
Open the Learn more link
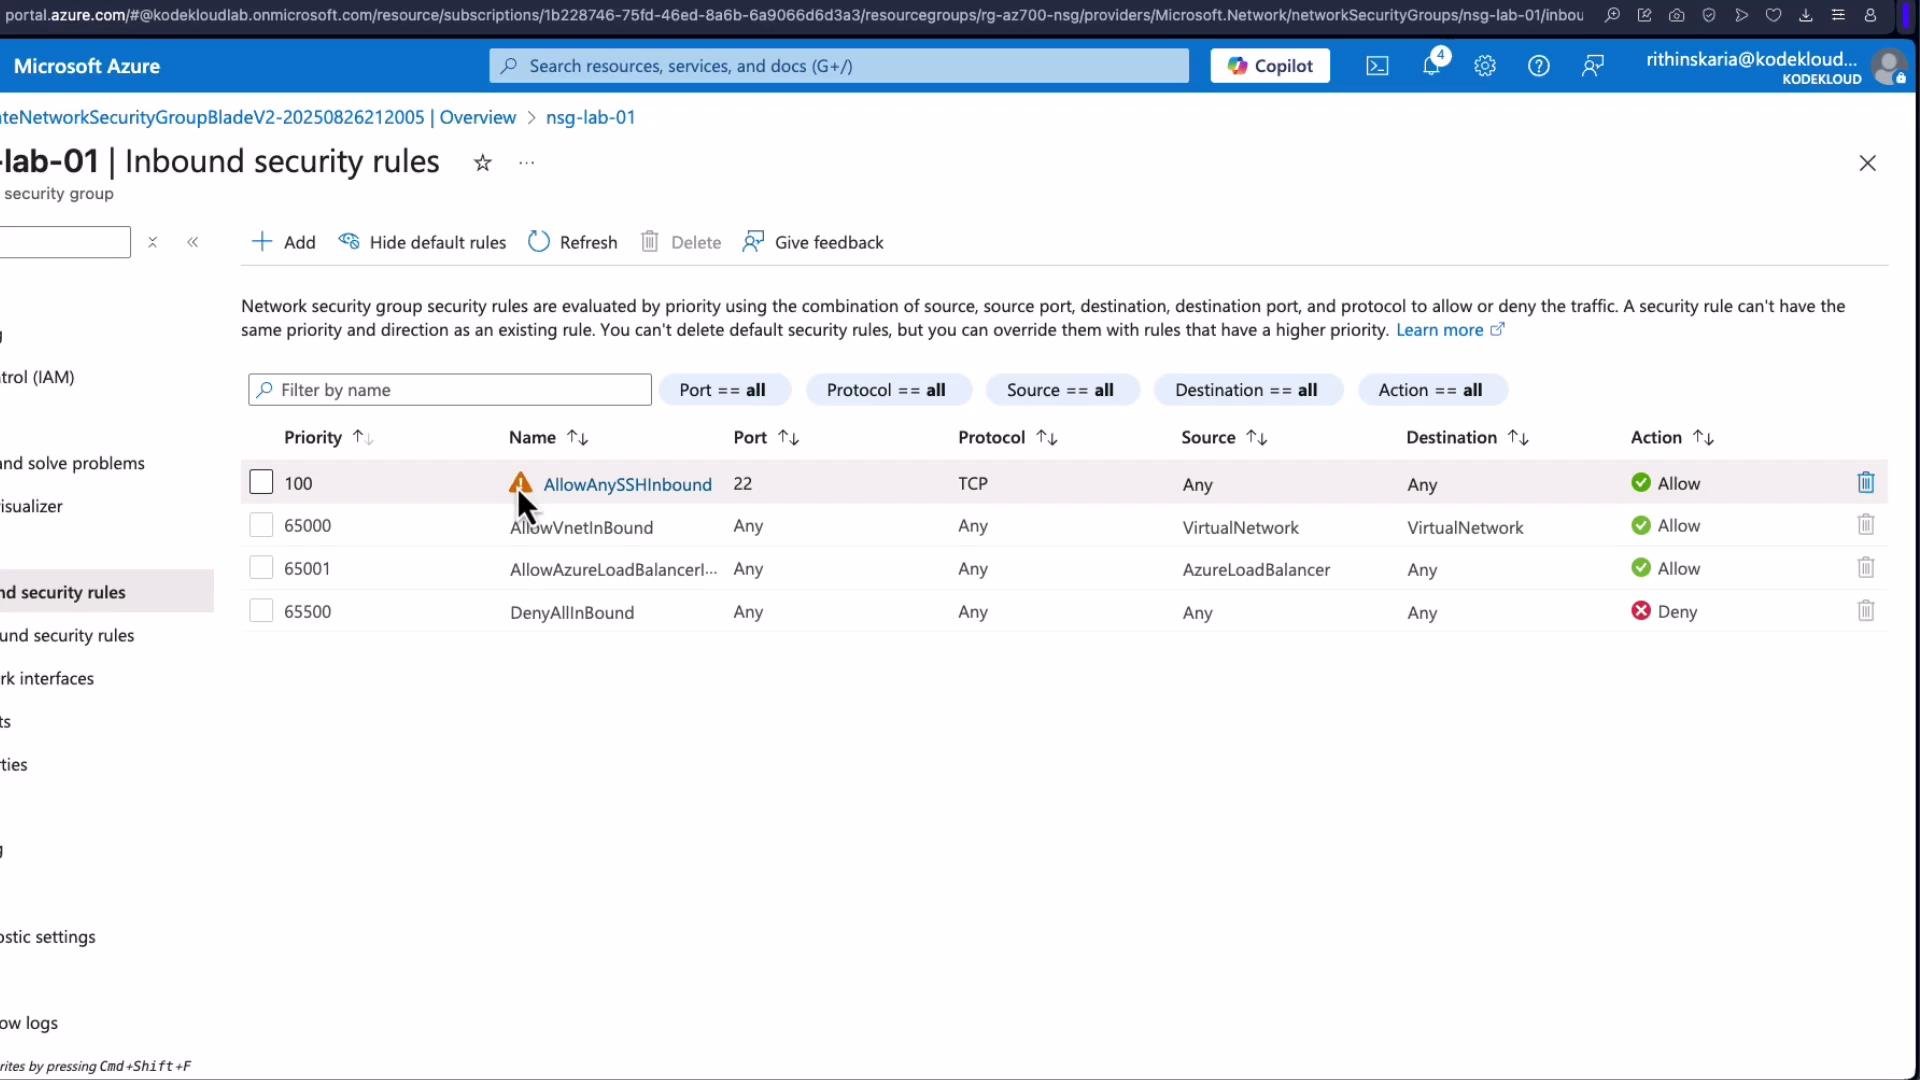pyautogui.click(x=1449, y=330)
